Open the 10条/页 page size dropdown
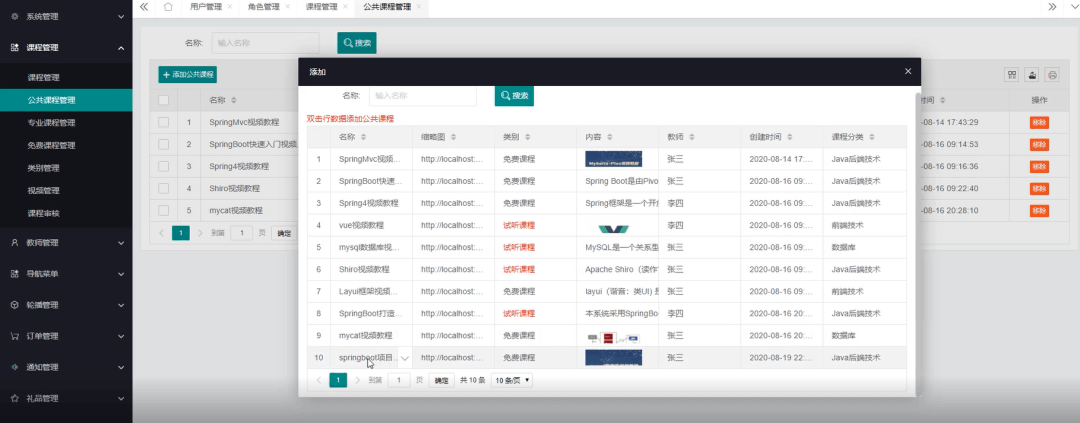This screenshot has width=1080, height=423. pos(512,380)
